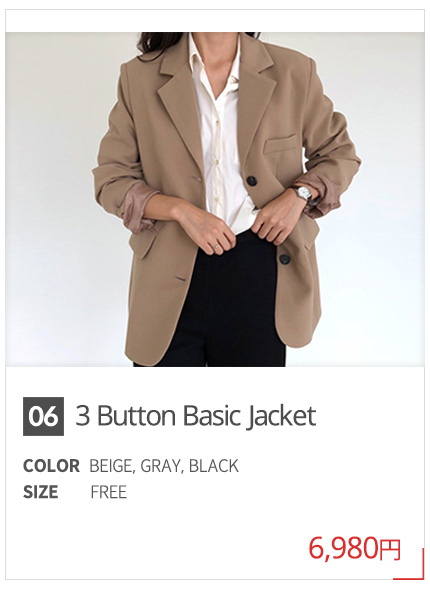The width and height of the screenshot is (430, 600).
Task: Open the beige jacket product photo
Action: point(215,199)
